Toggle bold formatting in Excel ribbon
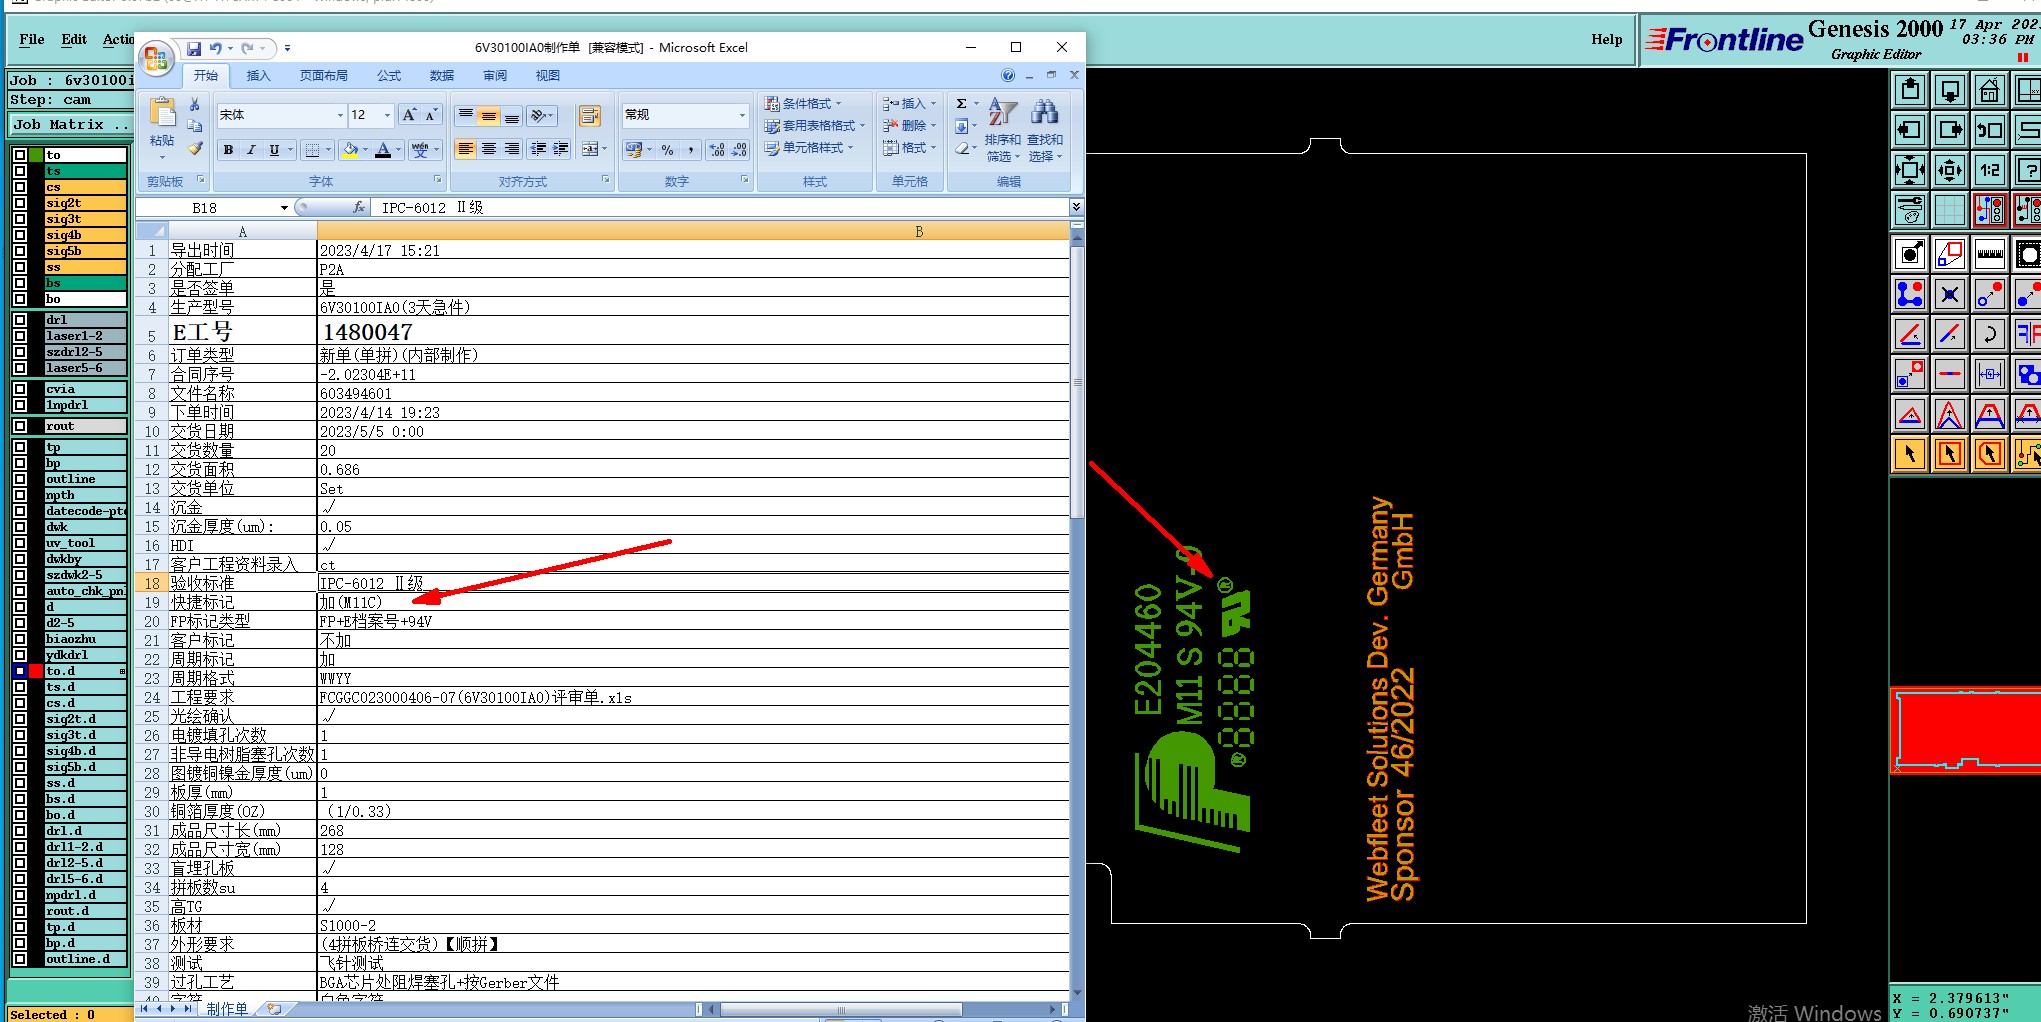 228,150
